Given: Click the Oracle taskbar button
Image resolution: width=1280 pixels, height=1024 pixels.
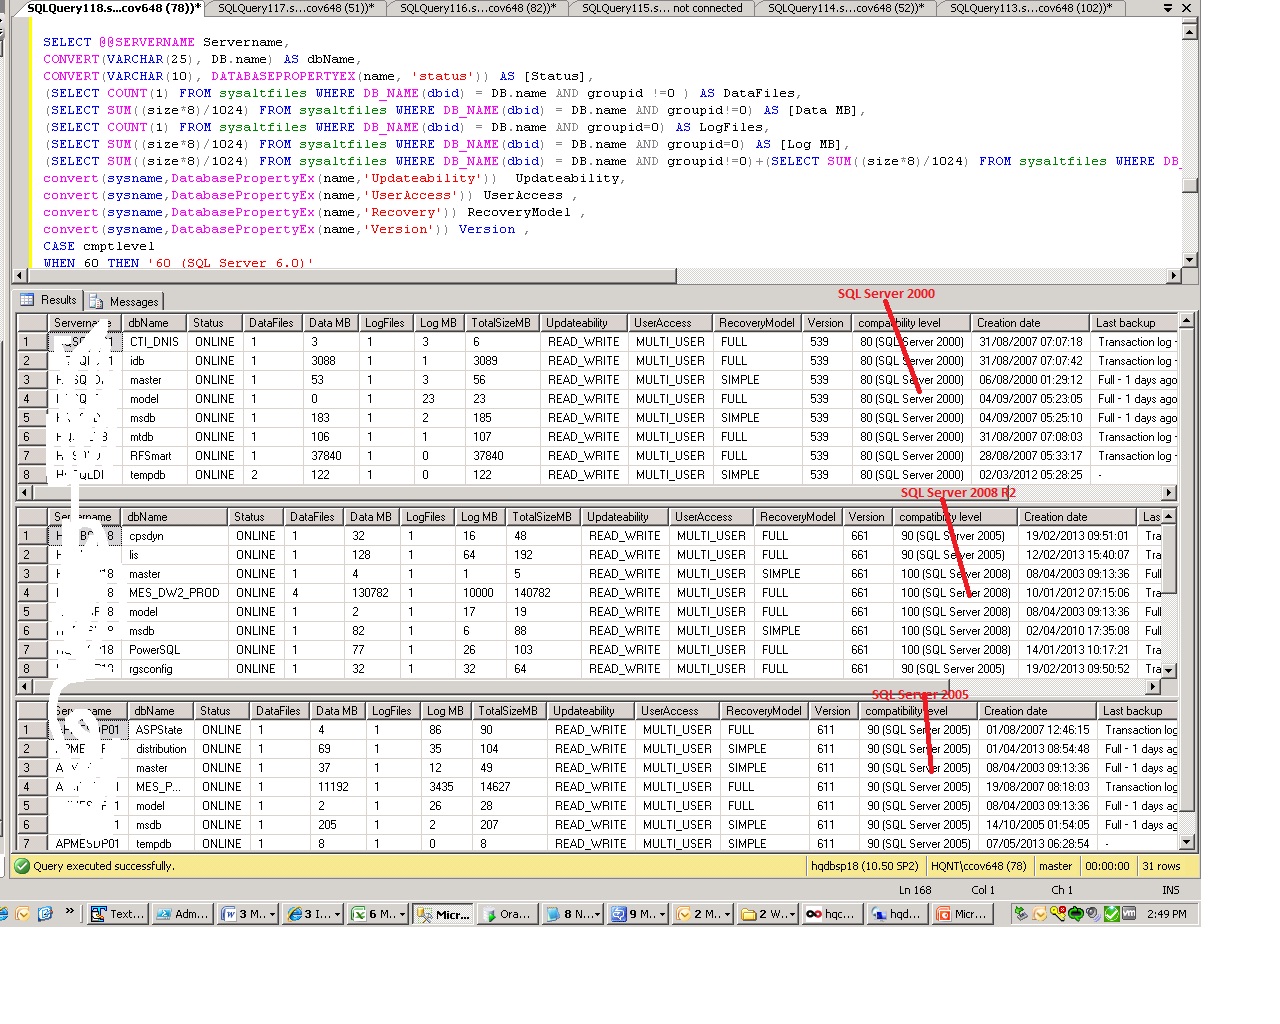Looking at the screenshot, I should 505,914.
